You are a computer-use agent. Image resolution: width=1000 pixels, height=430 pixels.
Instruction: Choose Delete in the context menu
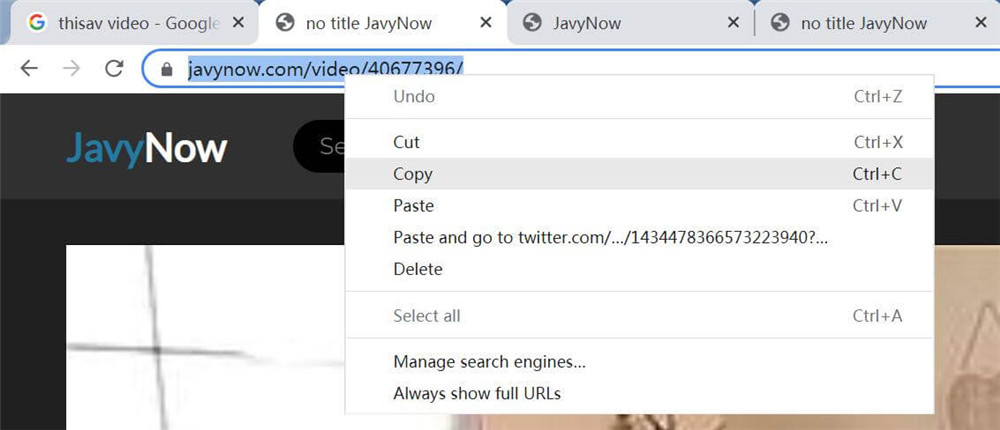point(417,269)
